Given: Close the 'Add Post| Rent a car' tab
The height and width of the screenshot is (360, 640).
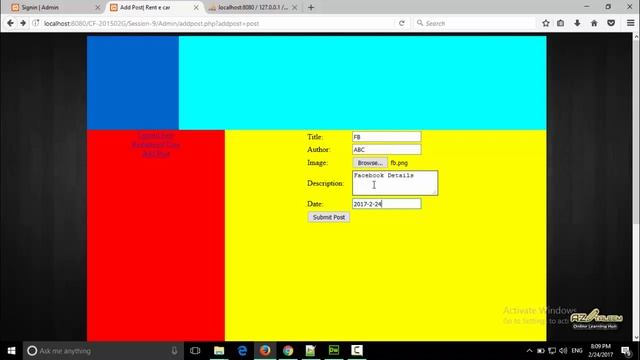Looking at the screenshot, I should [x=196, y=7].
